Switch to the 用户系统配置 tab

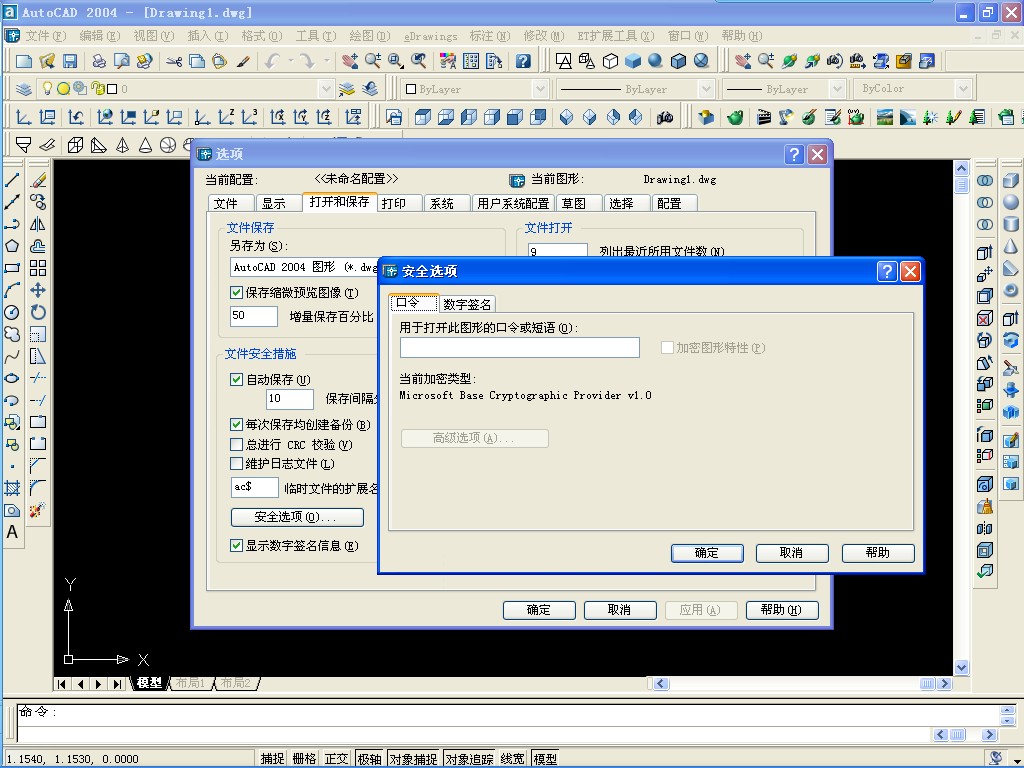513,204
